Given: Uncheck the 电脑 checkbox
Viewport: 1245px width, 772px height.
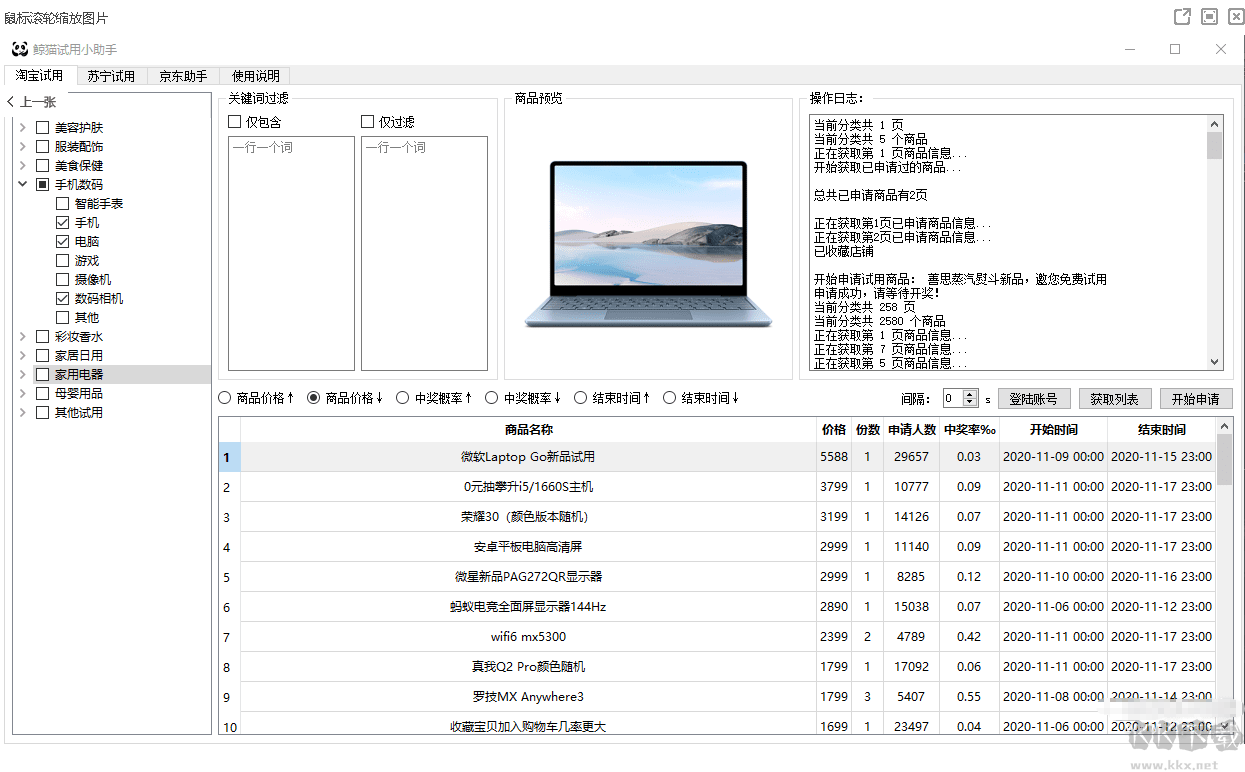Looking at the screenshot, I should 63,242.
